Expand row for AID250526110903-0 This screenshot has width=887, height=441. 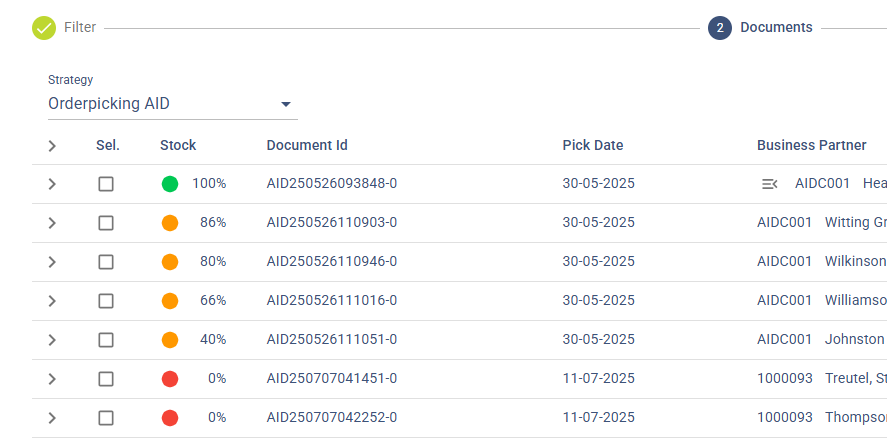pos(52,223)
